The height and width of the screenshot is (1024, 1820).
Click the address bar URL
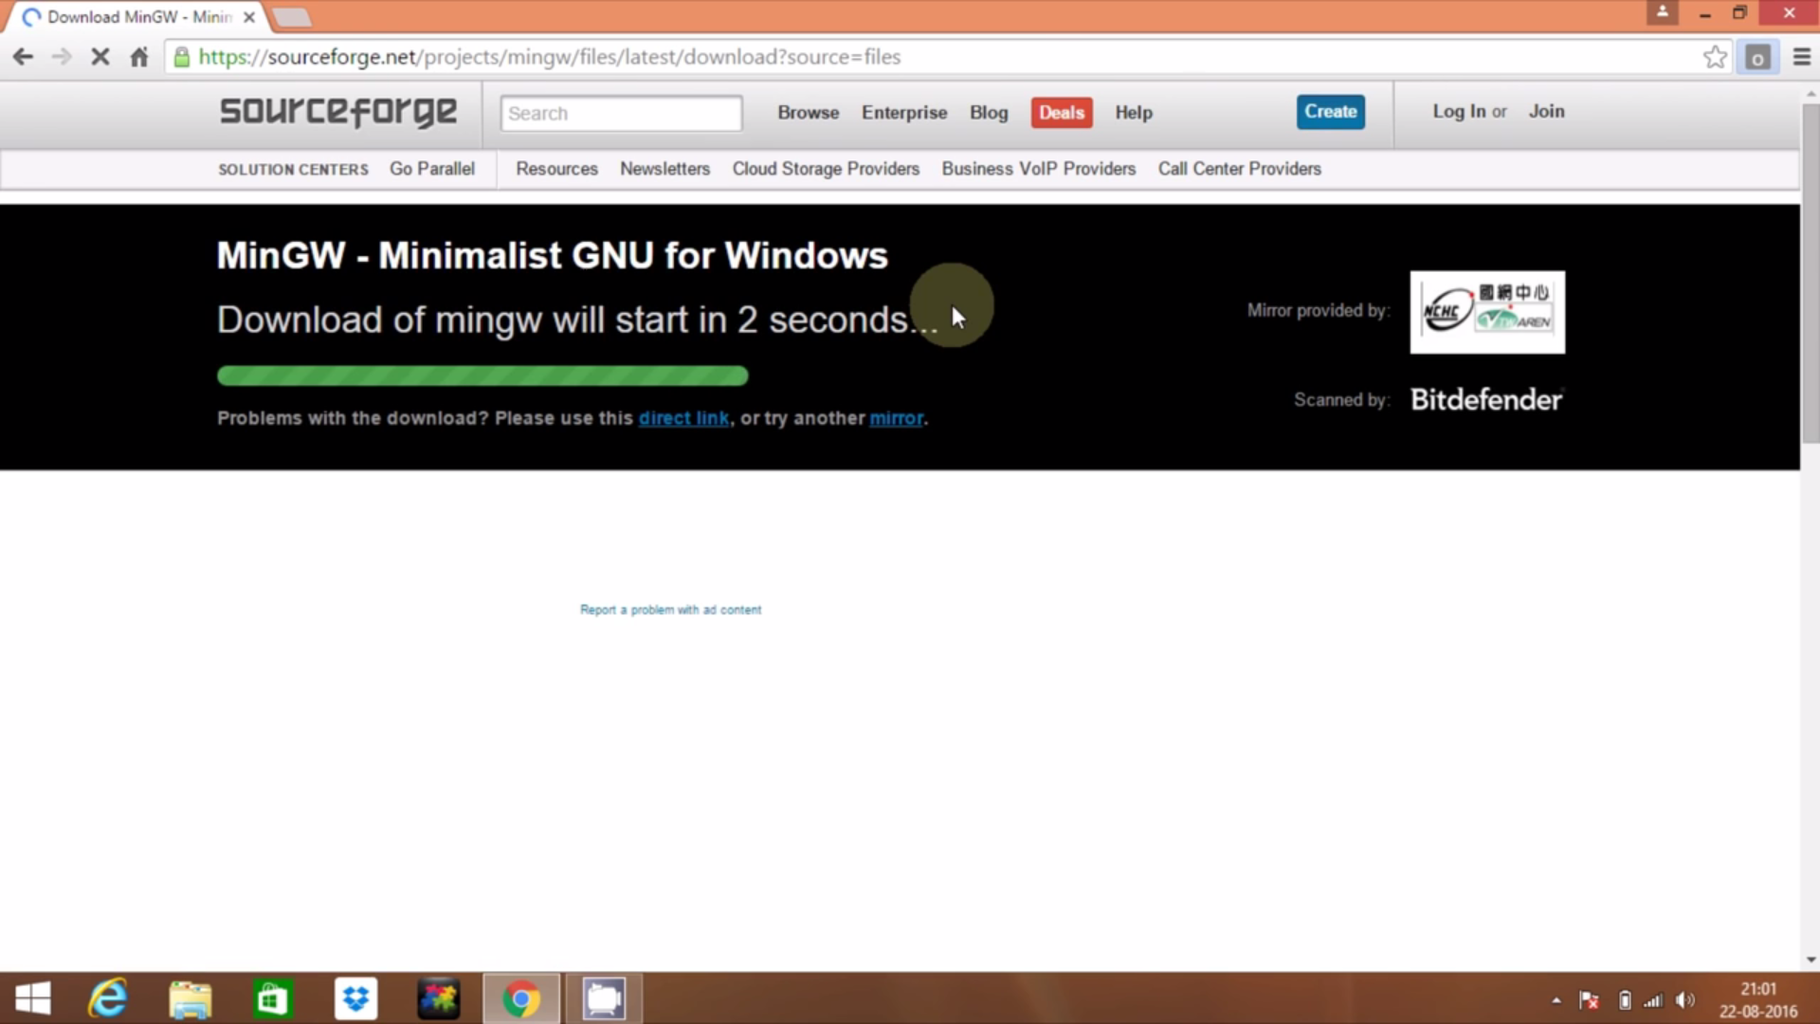(x=549, y=57)
